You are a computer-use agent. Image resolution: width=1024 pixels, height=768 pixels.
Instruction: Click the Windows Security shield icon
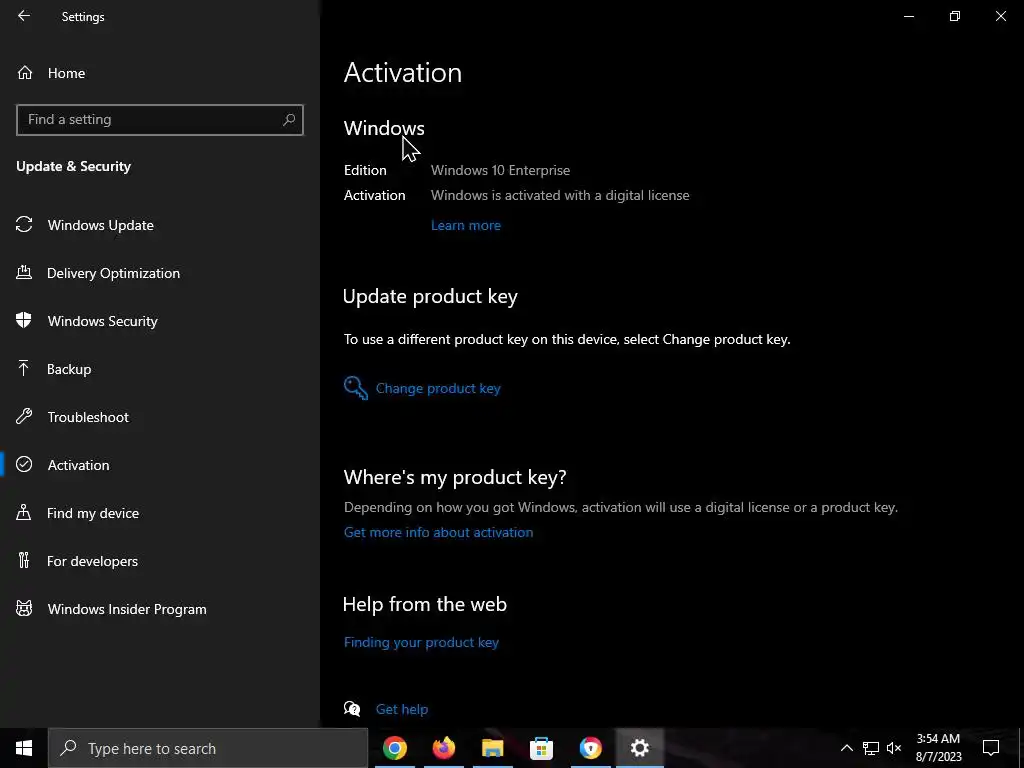click(24, 320)
